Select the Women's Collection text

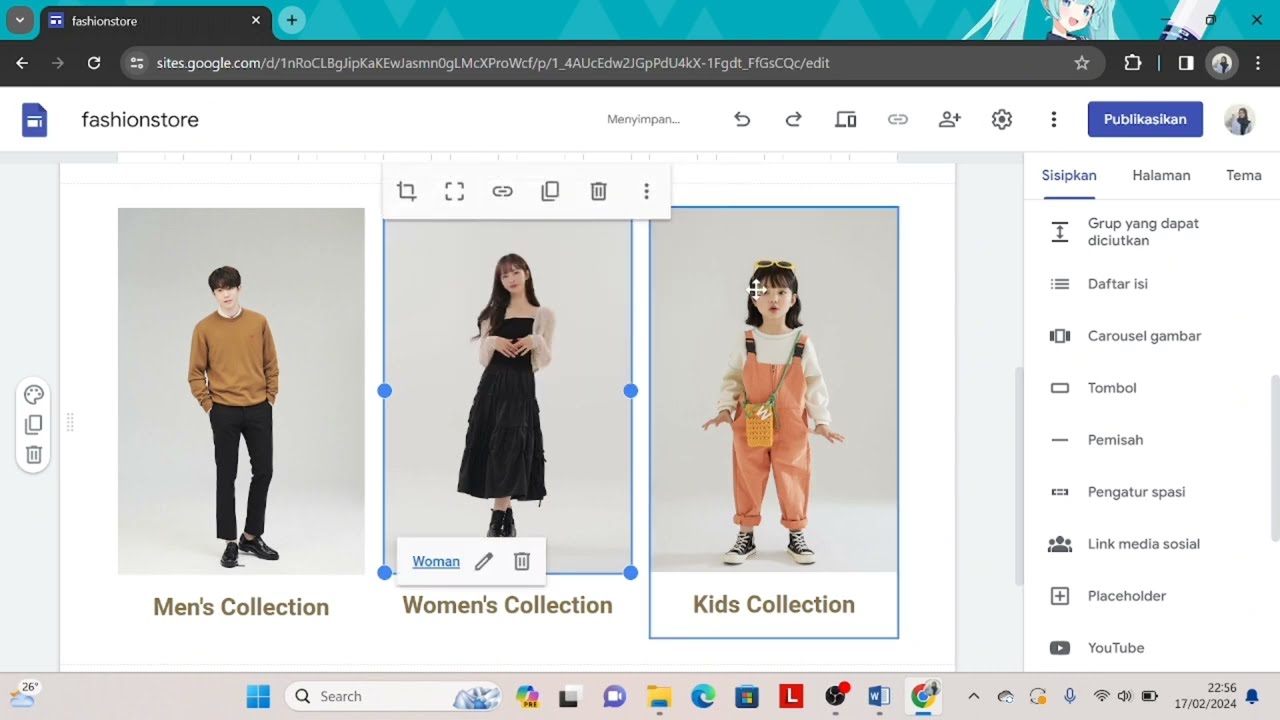point(507,605)
